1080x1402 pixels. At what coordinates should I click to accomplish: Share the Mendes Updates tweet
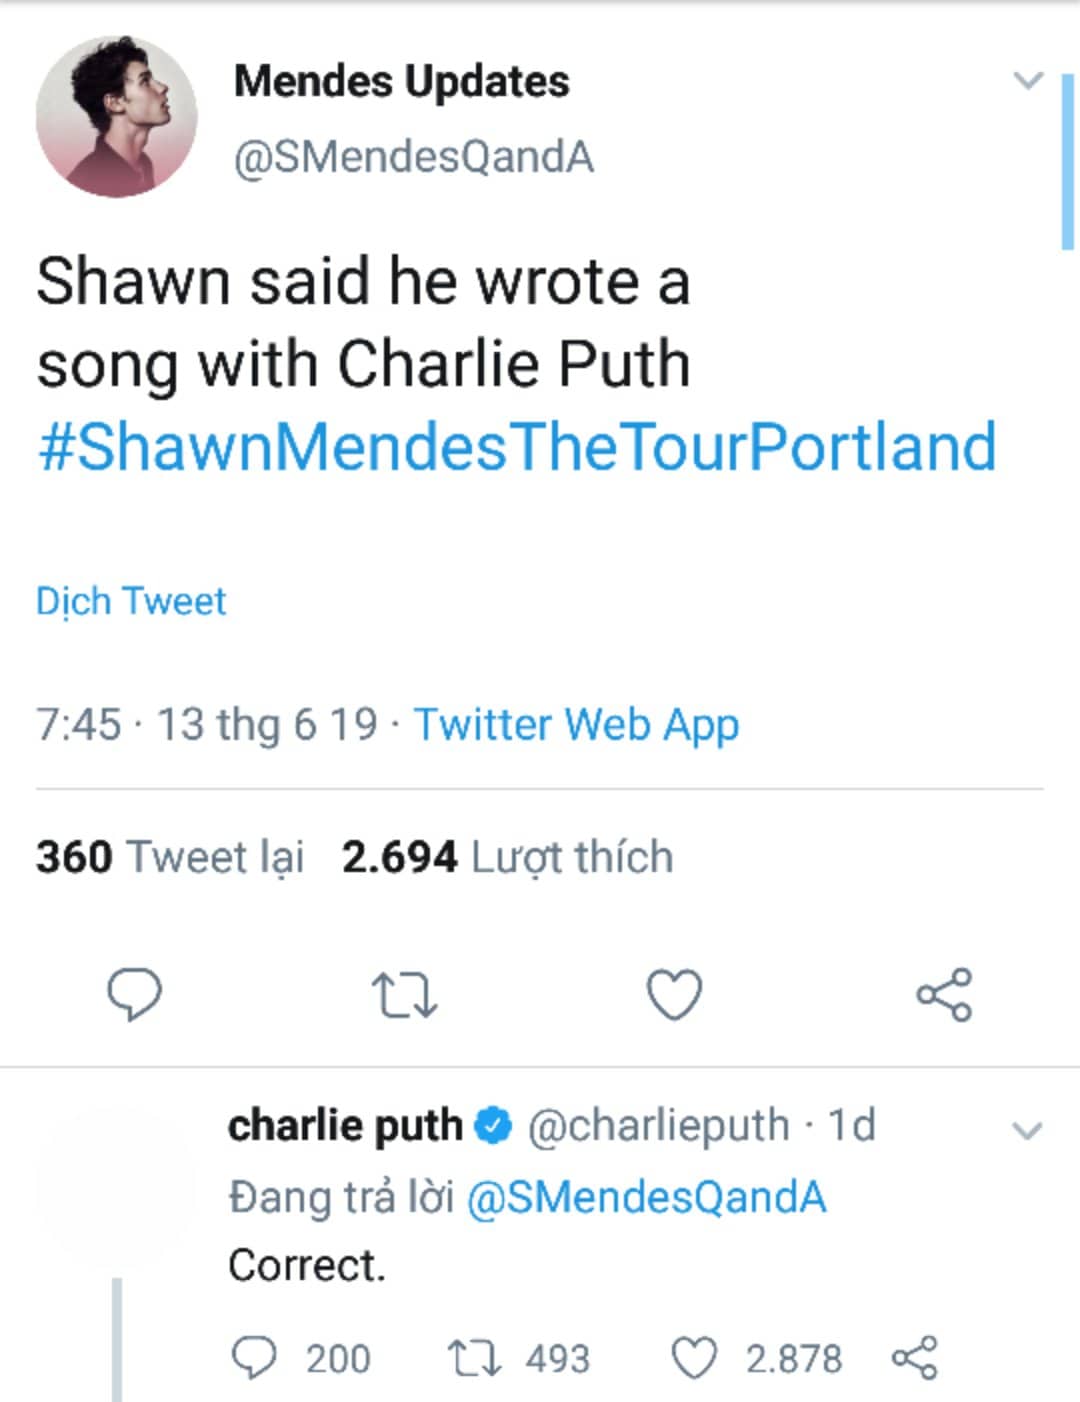click(x=944, y=994)
